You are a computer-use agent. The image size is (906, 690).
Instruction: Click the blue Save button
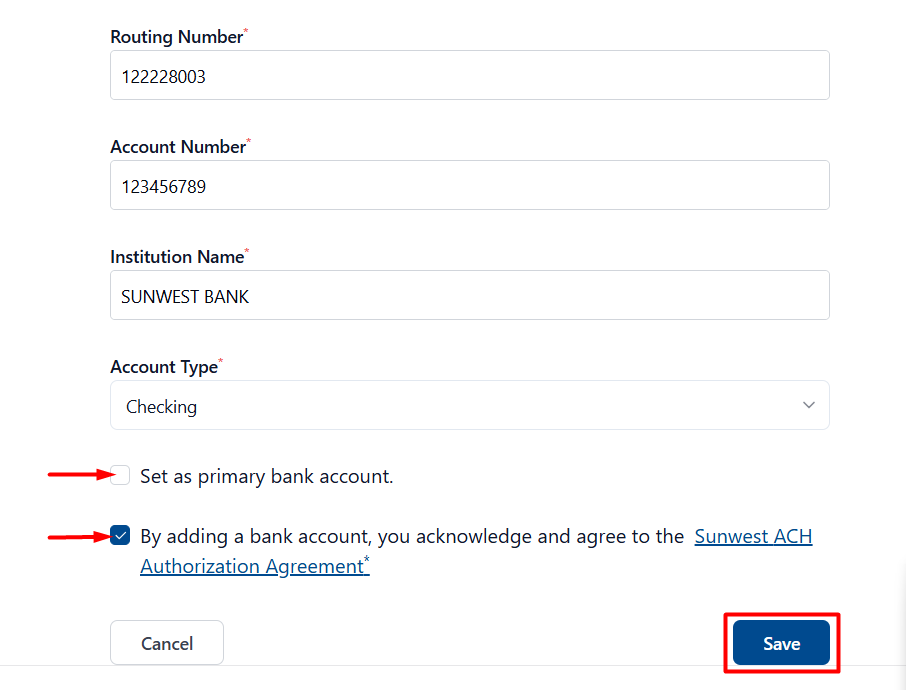(x=781, y=643)
